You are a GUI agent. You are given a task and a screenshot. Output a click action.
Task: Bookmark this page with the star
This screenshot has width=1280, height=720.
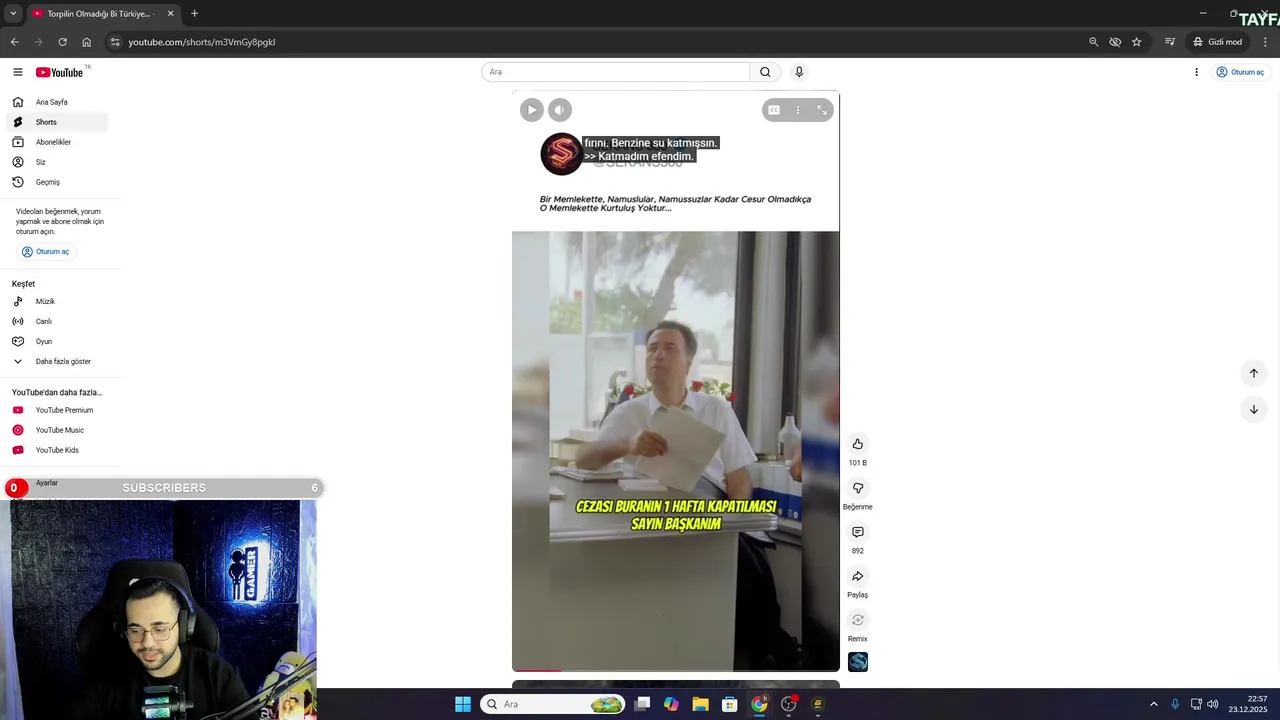[1137, 42]
